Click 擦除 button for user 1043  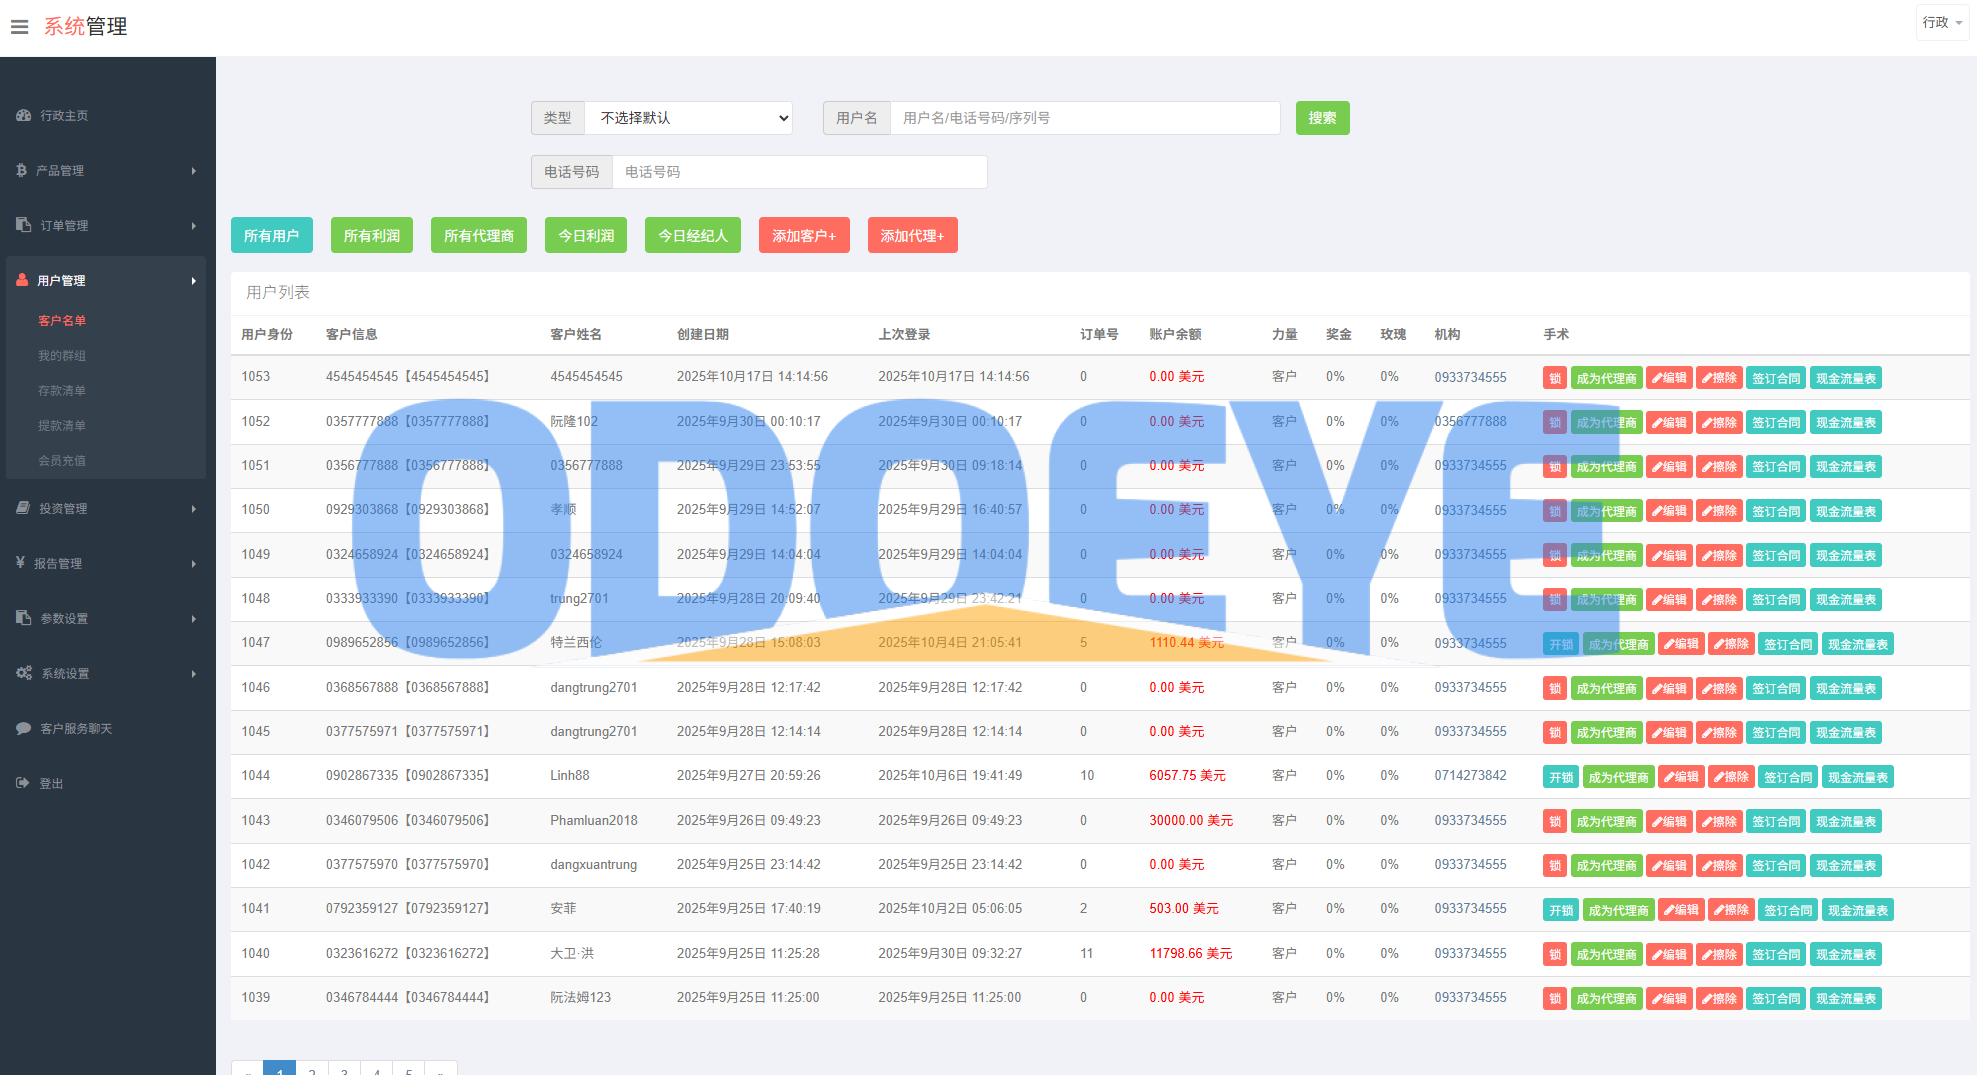click(1719, 822)
